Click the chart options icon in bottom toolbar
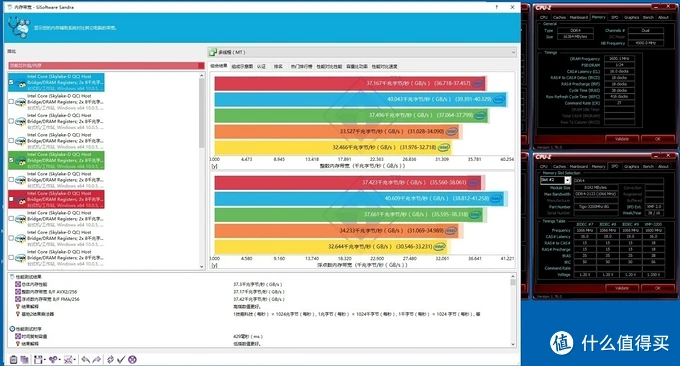The width and height of the screenshot is (680, 366). click(x=68, y=359)
